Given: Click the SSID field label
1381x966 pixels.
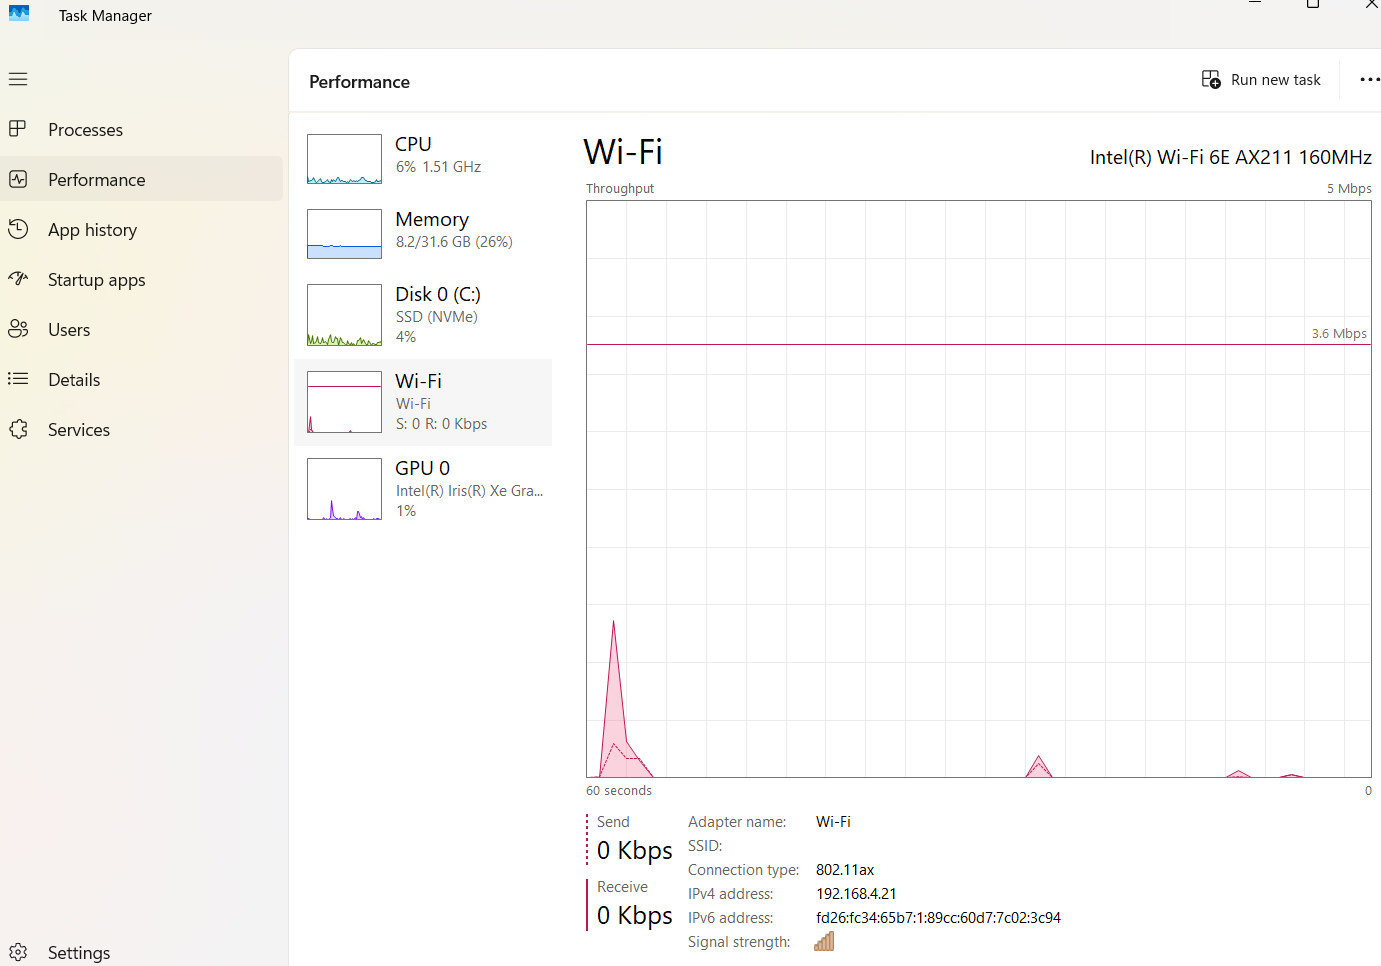Looking at the screenshot, I should (x=705, y=846).
